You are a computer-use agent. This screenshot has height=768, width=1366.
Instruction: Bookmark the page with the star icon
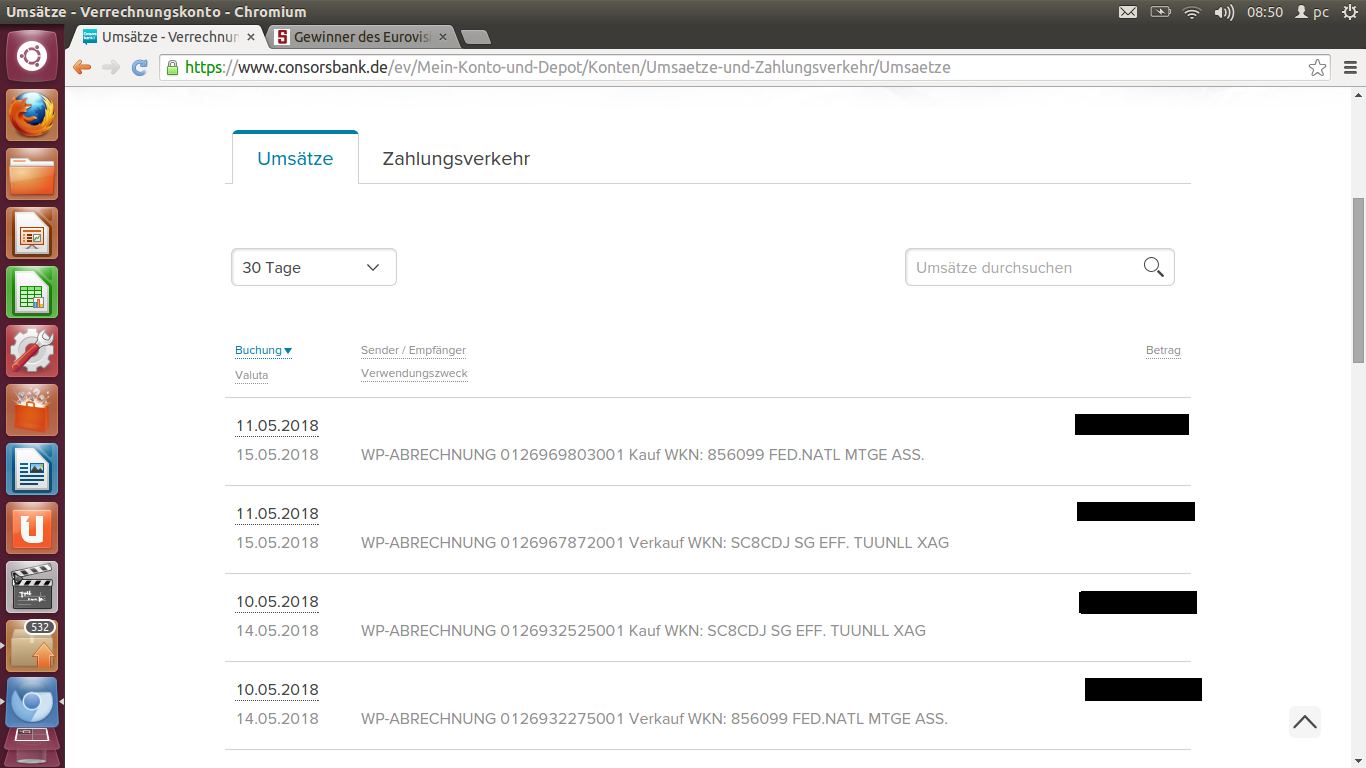(1318, 67)
